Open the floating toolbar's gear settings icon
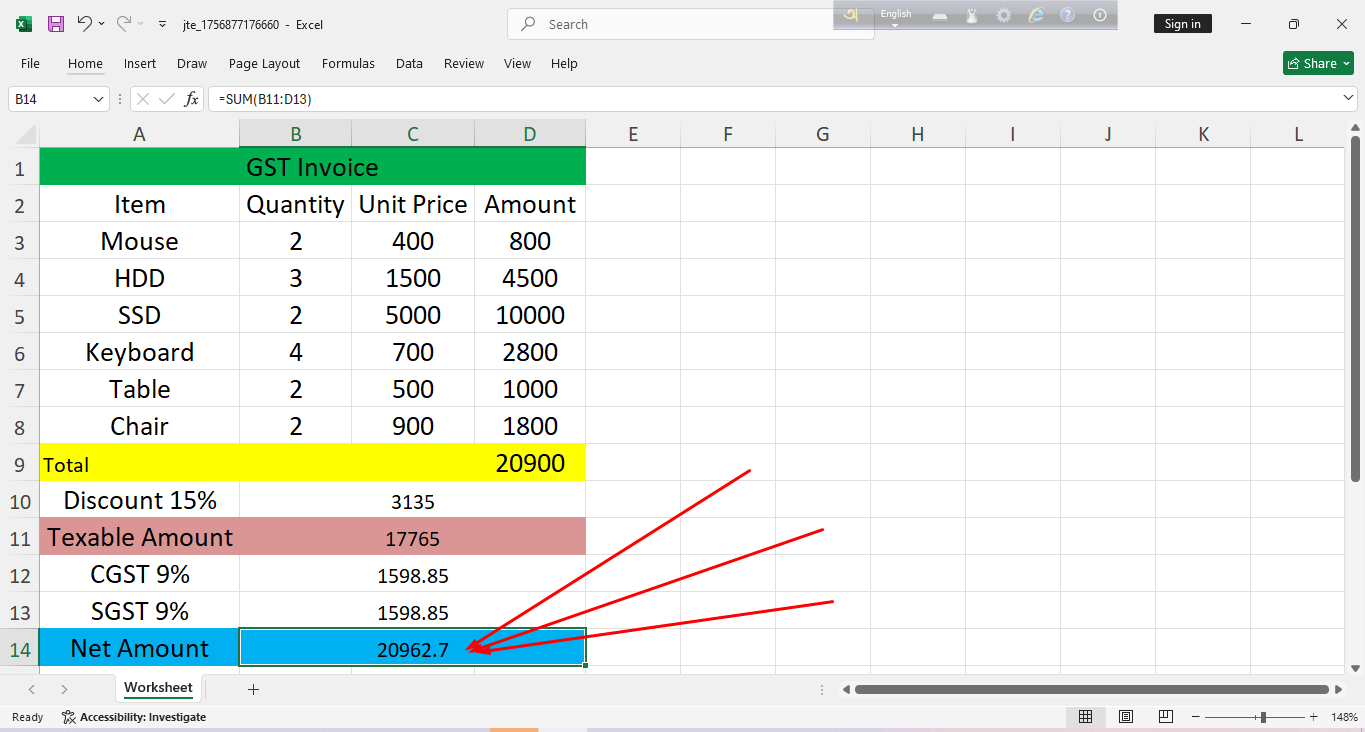The height and width of the screenshot is (732, 1365). (1004, 15)
